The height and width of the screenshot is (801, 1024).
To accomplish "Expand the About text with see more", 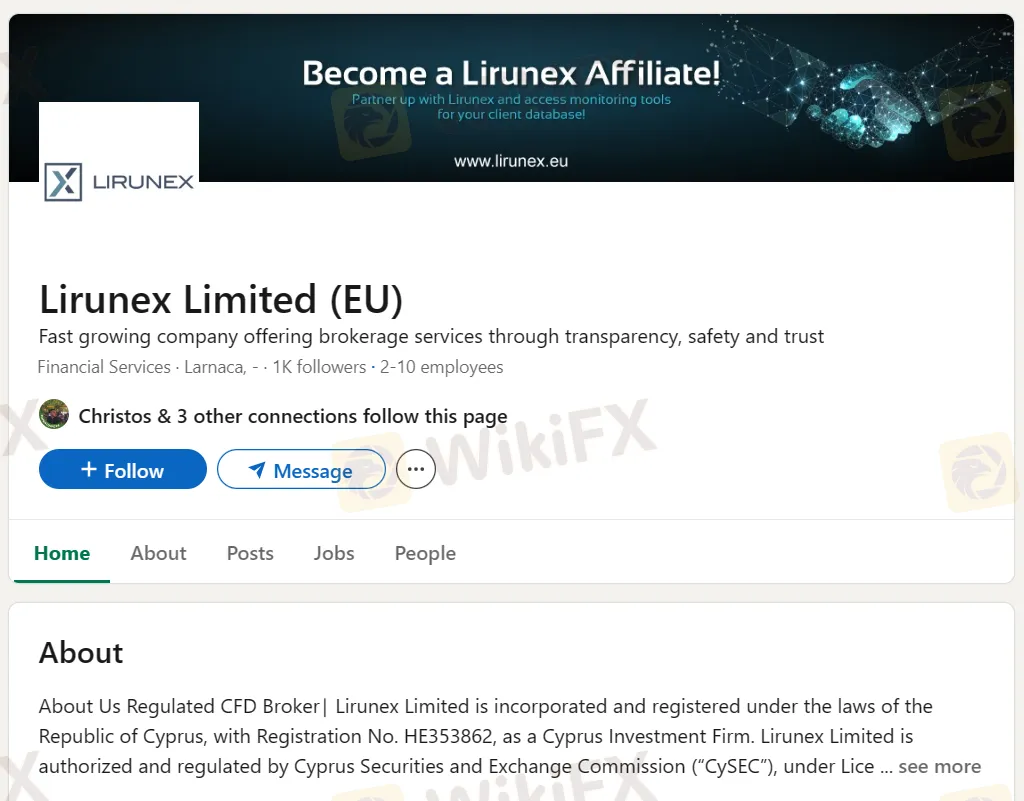I will tap(939, 766).
